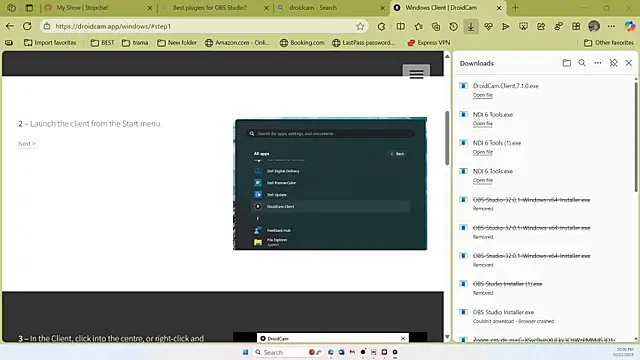This screenshot has width=640, height=360.
Task: Expand the Other favorites folder
Action: 609,42
